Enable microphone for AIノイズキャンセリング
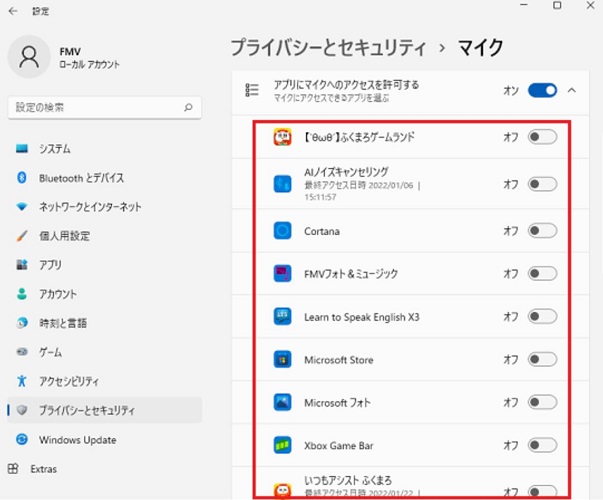The image size is (603, 500). coord(542,184)
